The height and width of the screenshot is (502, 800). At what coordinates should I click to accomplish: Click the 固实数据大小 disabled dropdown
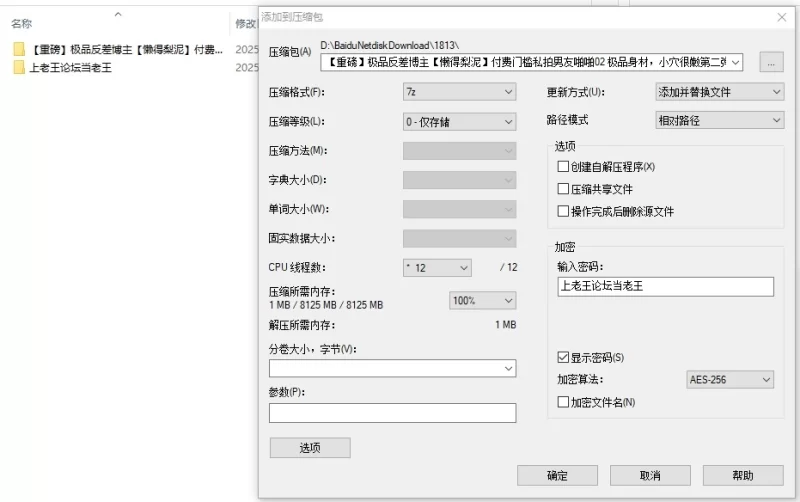pos(459,238)
